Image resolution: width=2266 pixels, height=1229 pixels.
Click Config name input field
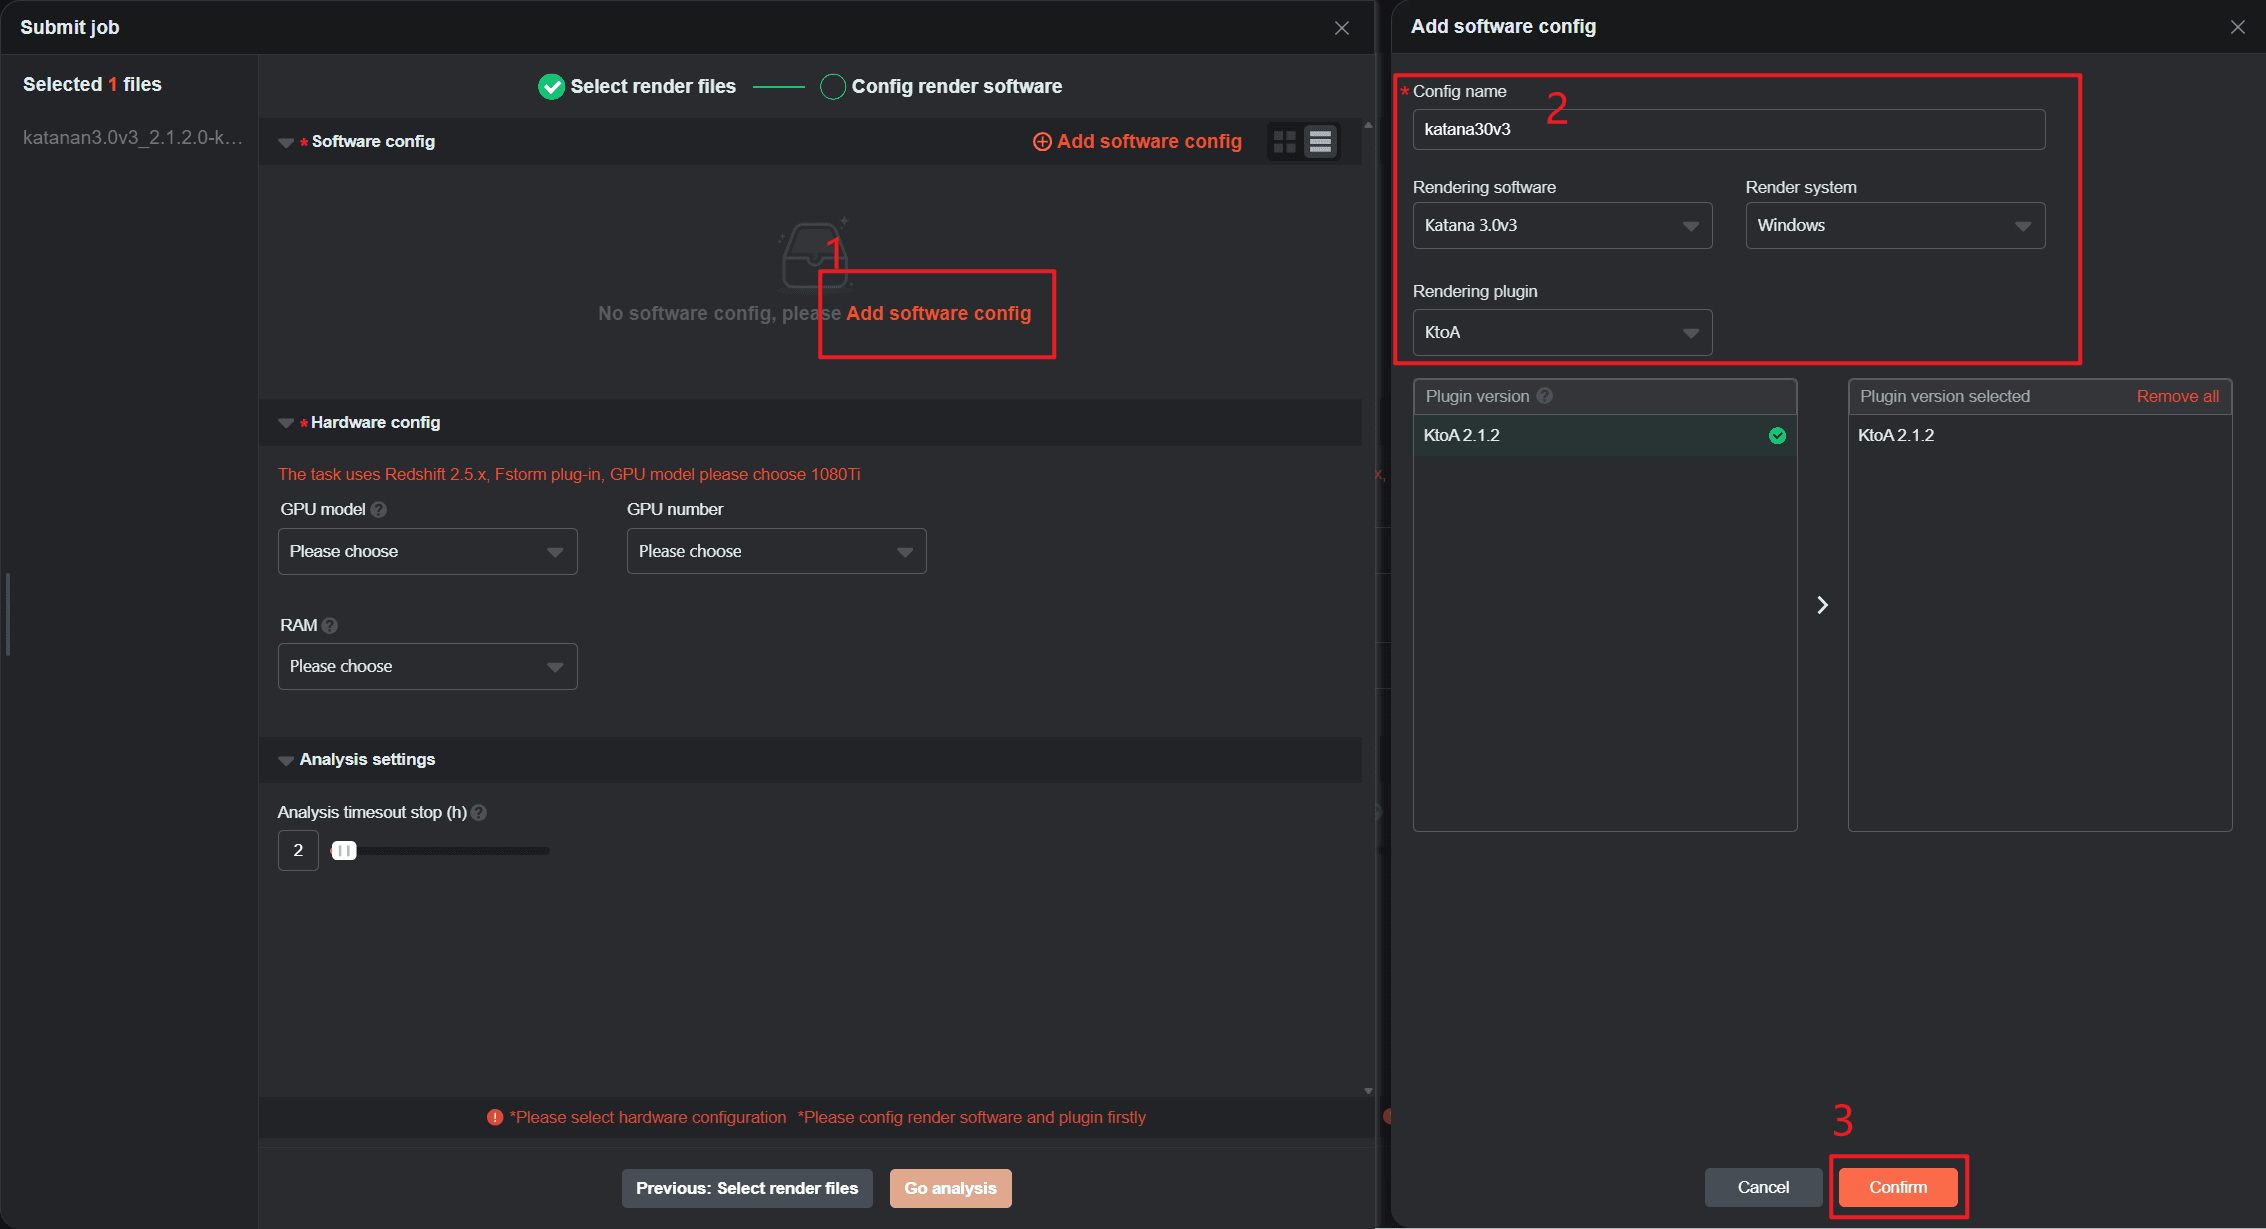(x=1728, y=130)
